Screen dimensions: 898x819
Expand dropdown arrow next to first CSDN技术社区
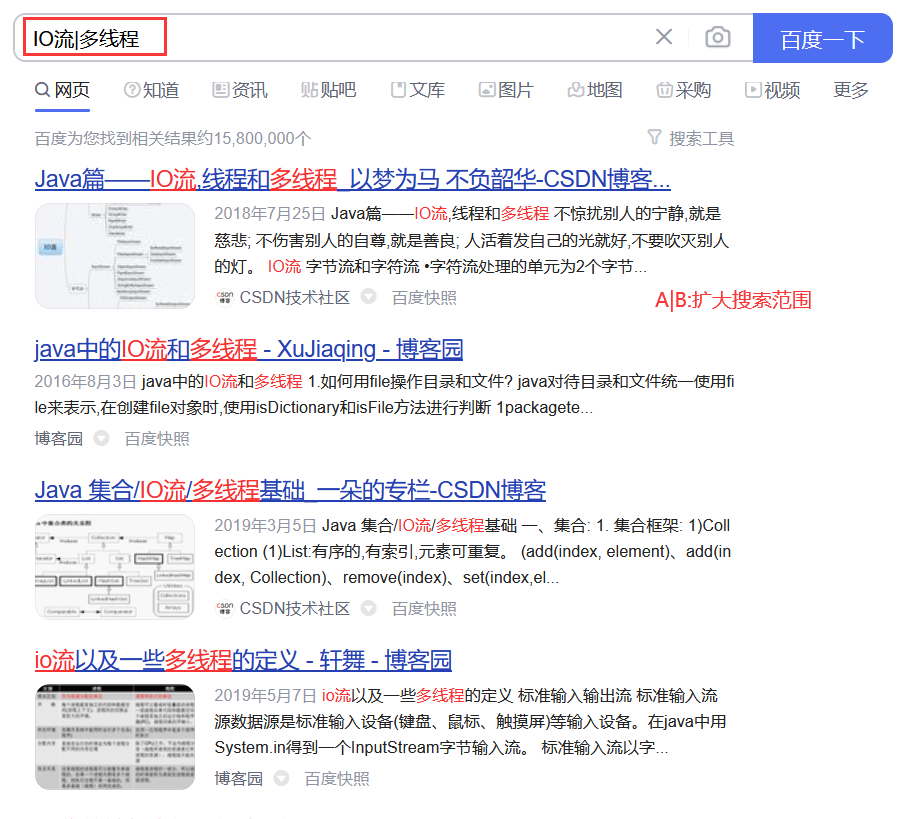coord(368,297)
